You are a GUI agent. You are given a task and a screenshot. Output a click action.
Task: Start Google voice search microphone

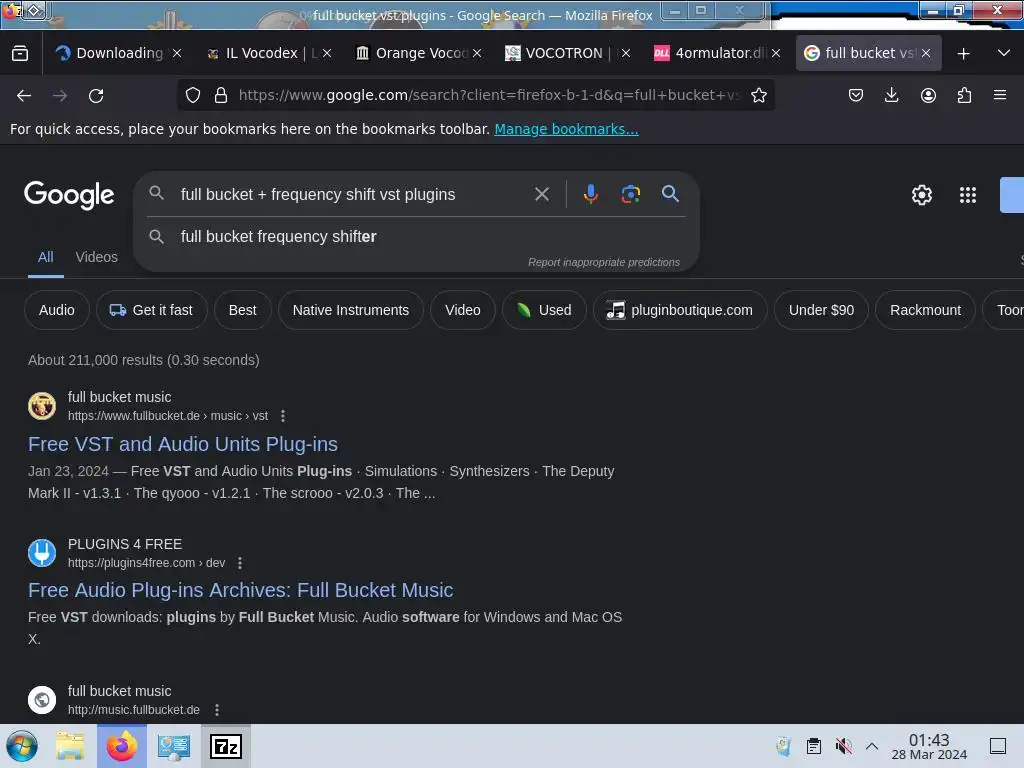590,194
